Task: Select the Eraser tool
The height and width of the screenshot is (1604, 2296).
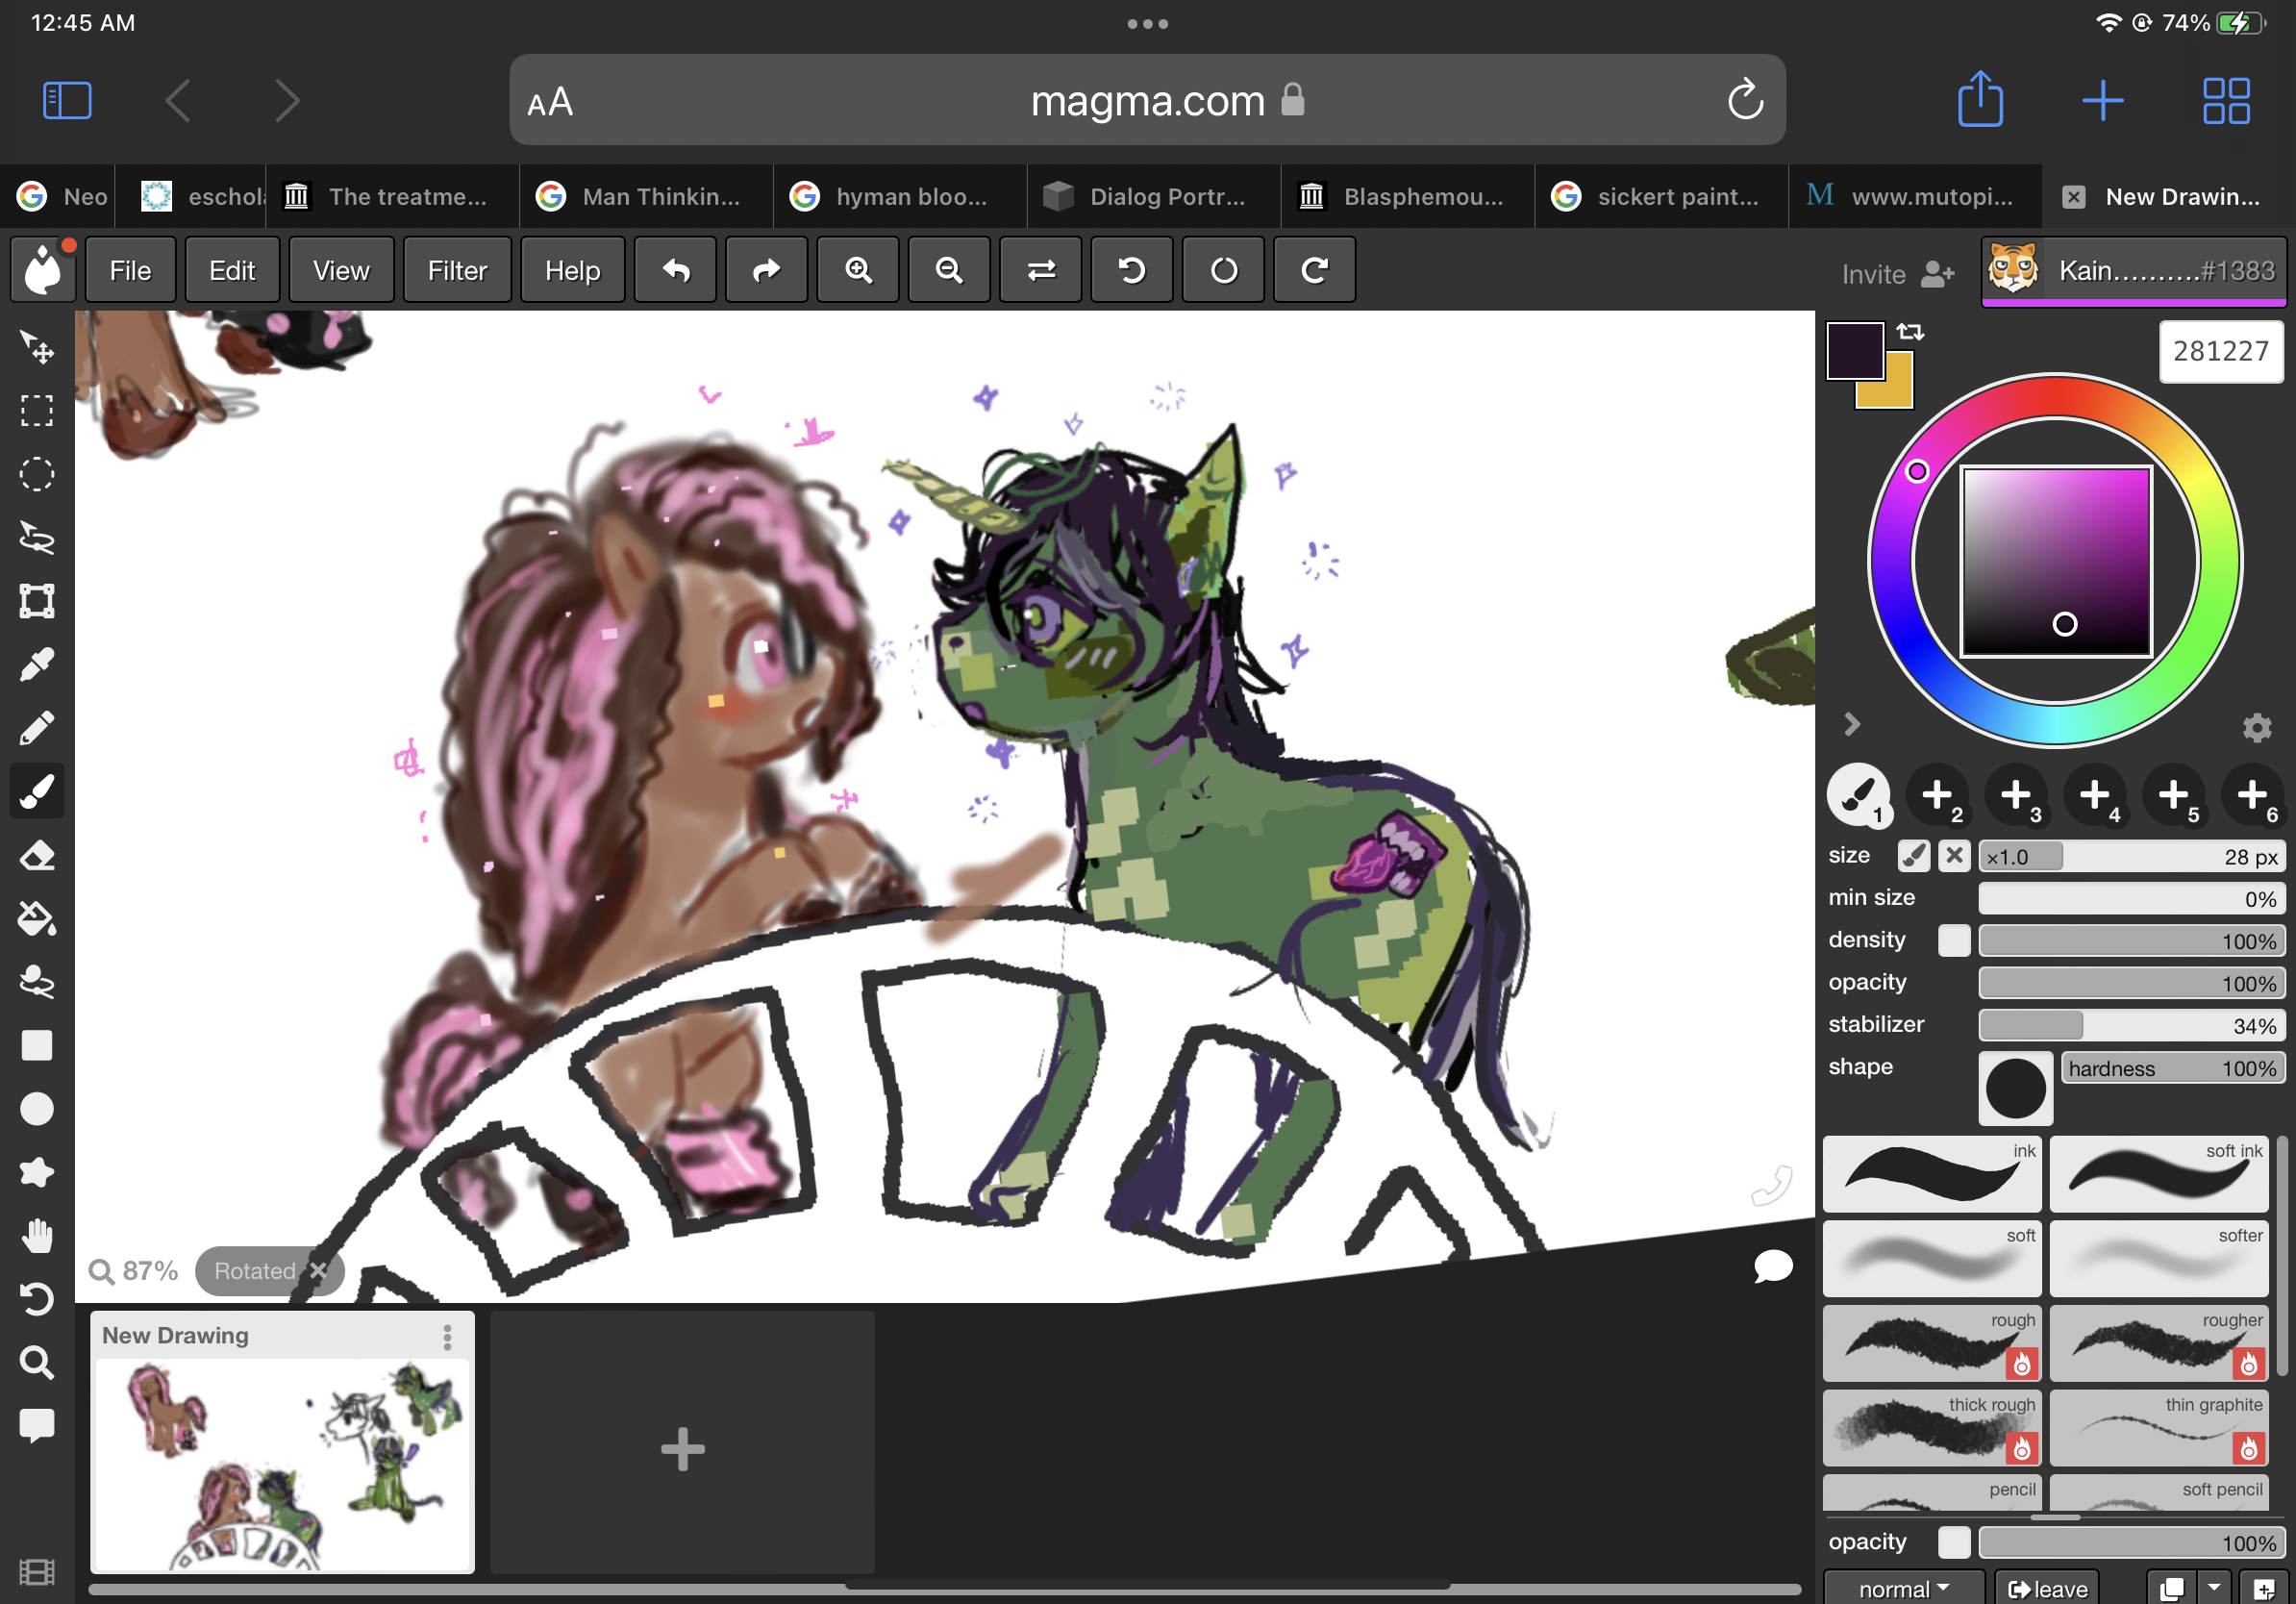Action: coord(37,855)
